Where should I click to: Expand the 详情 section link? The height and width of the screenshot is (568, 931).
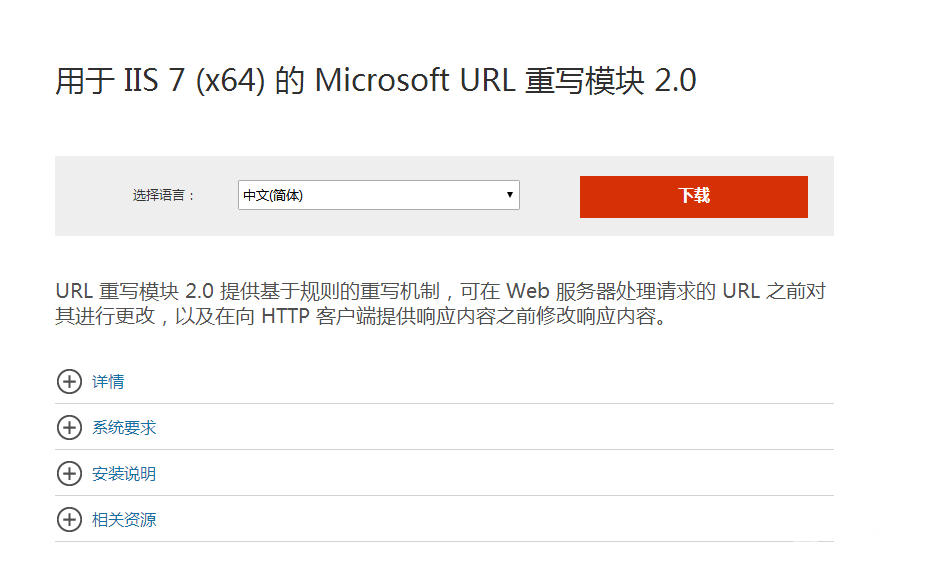point(108,382)
